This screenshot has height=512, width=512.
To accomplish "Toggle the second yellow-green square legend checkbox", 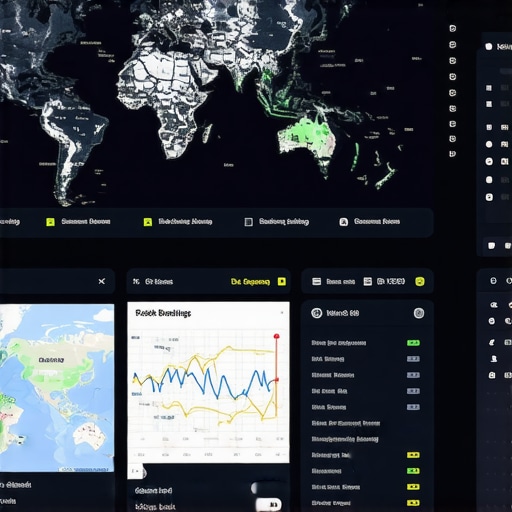I will click(148, 222).
